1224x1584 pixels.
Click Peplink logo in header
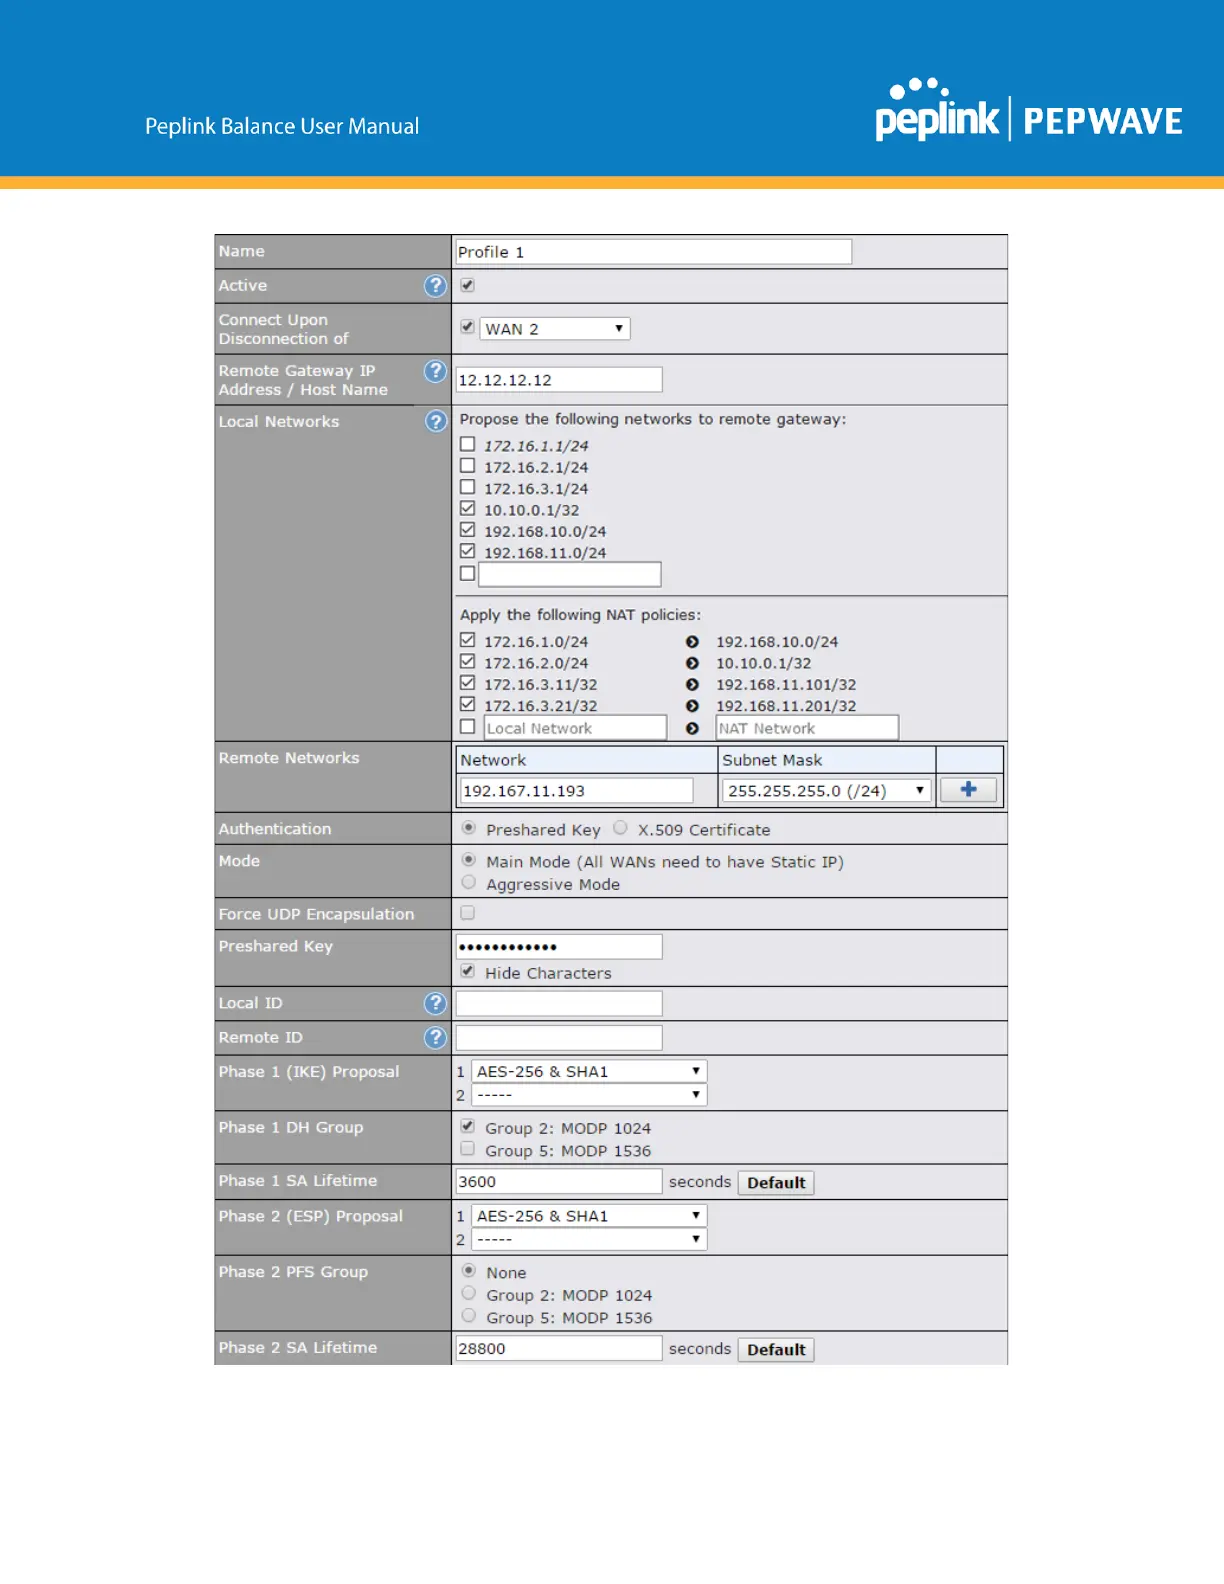pyautogui.click(x=936, y=110)
